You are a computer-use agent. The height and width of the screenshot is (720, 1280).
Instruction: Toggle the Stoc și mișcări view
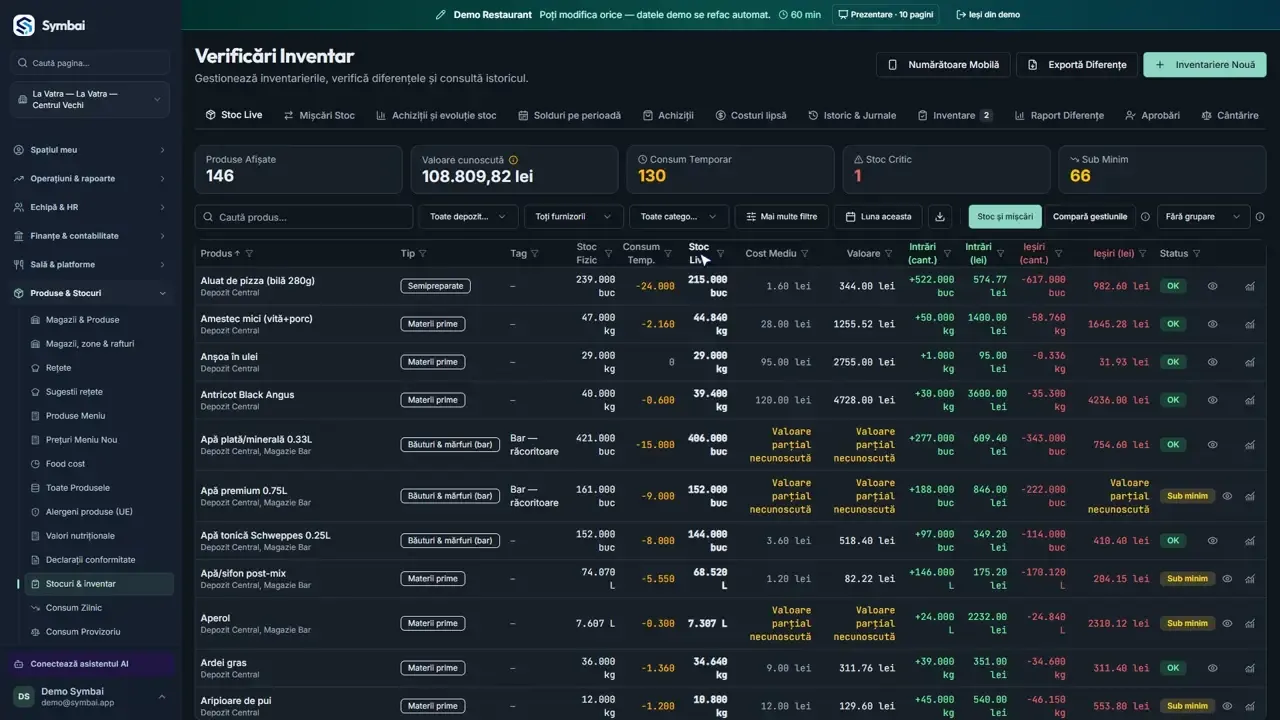coord(1005,217)
